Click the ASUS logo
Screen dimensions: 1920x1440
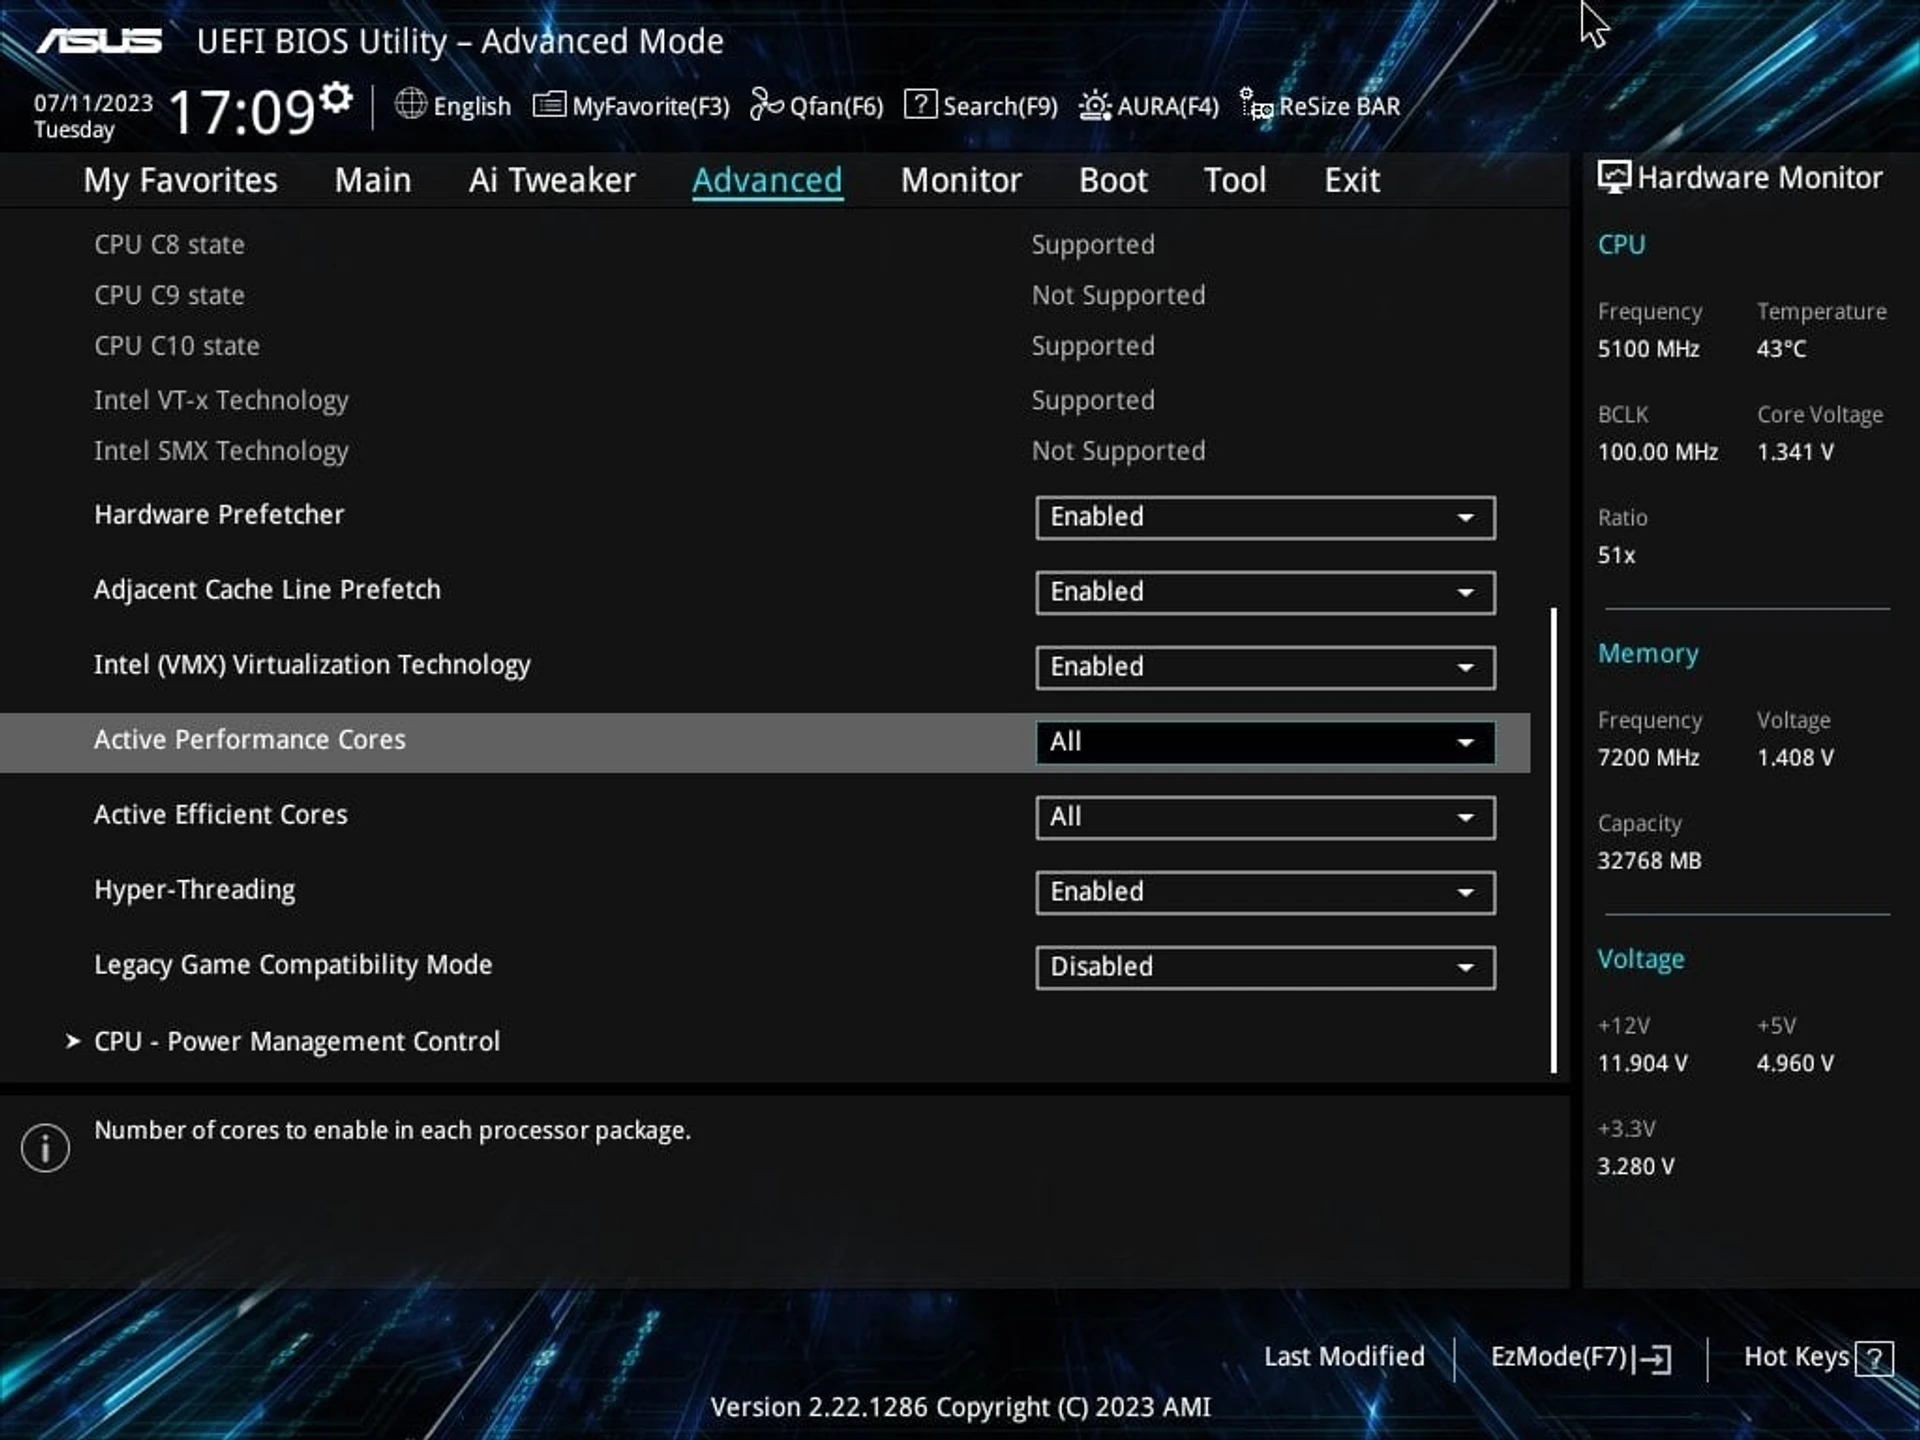coord(99,41)
